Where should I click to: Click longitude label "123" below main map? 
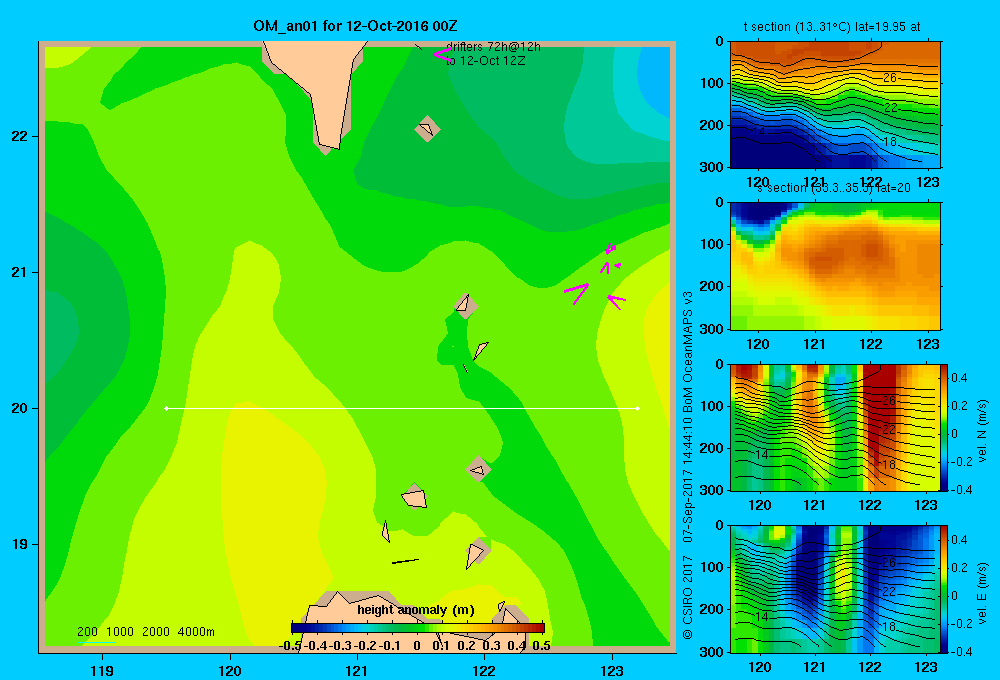coord(612,670)
